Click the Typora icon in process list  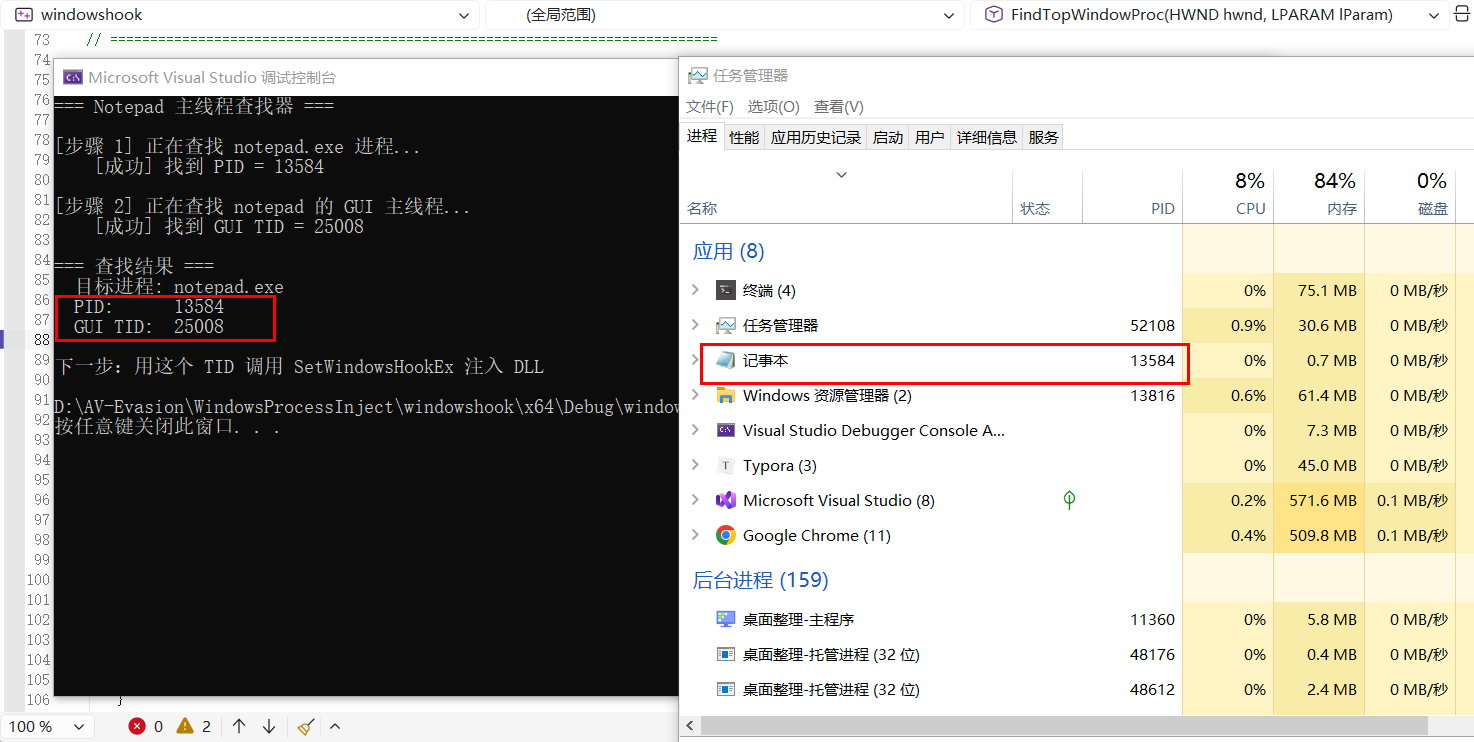[x=726, y=465]
